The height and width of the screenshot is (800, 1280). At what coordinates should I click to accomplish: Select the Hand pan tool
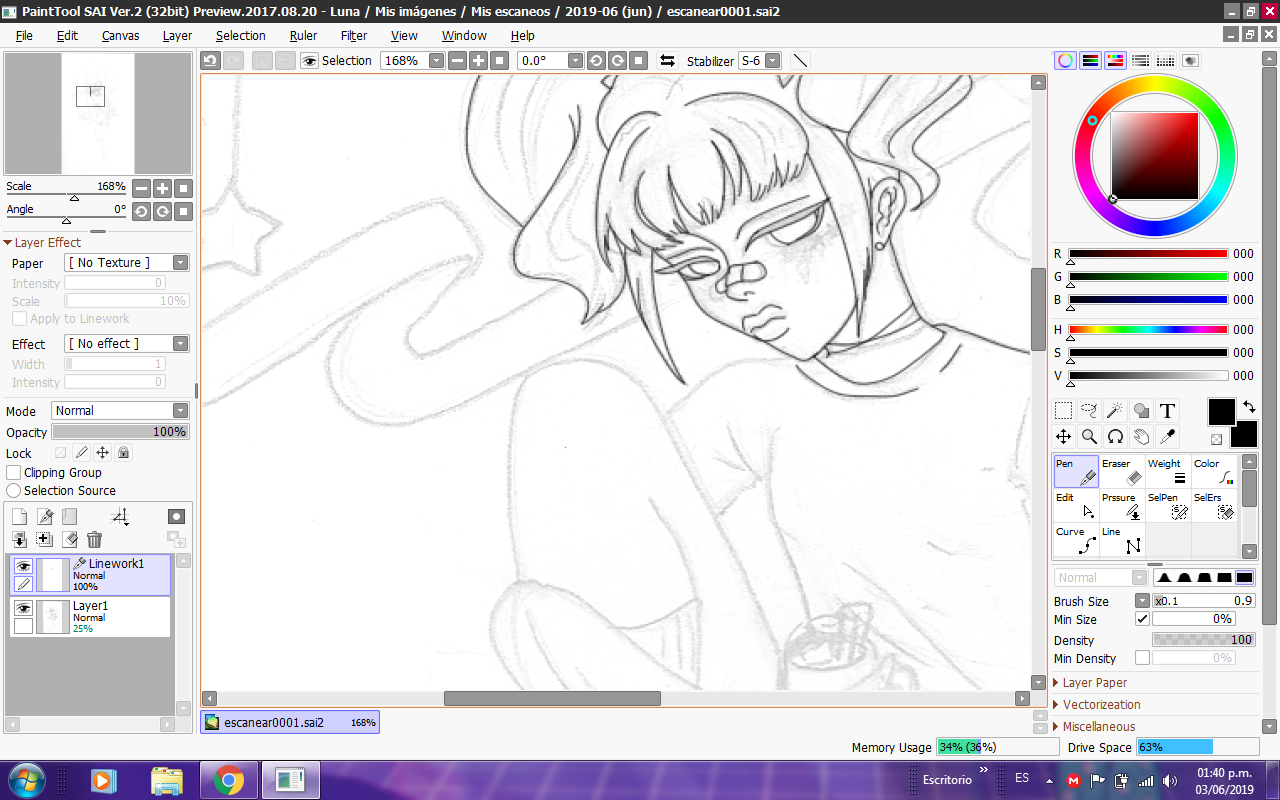pyautogui.click(x=1141, y=437)
